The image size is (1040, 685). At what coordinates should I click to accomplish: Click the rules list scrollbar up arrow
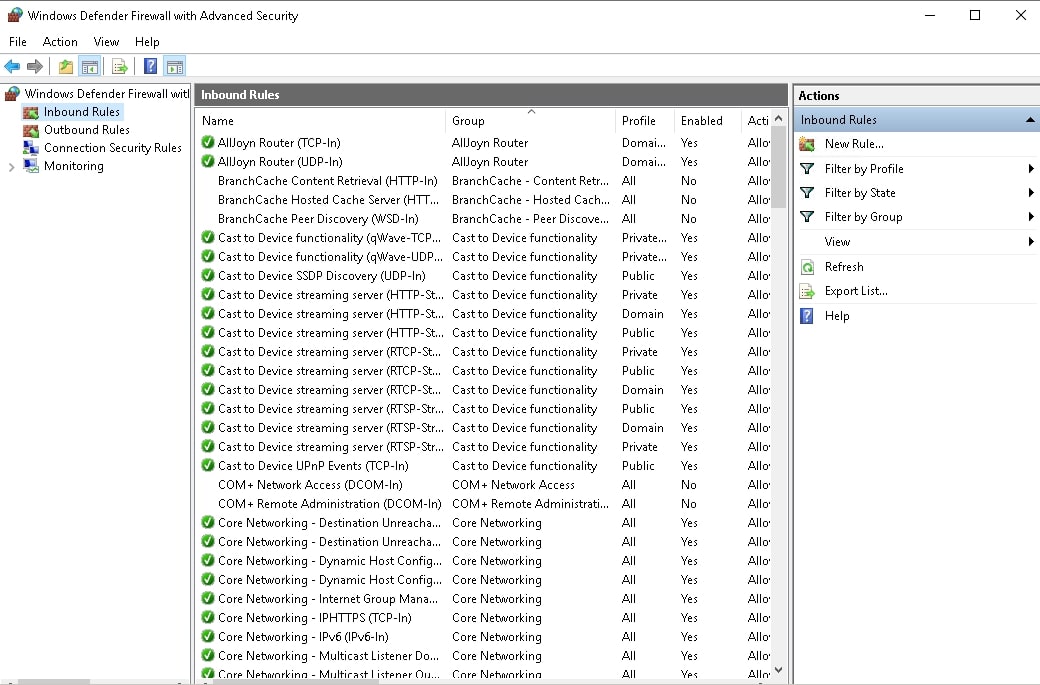tap(779, 119)
